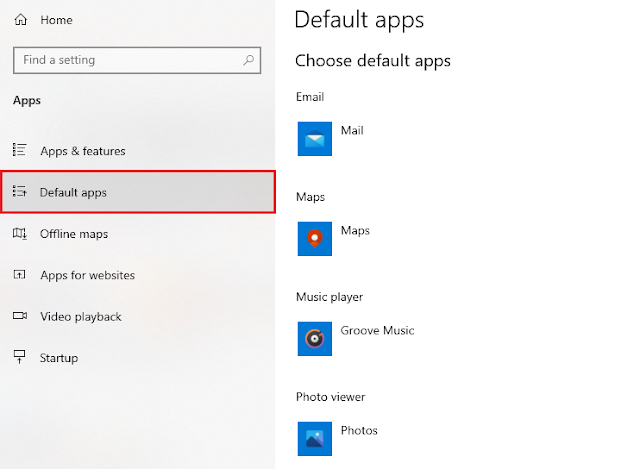Screen dimensions: 640x469
Task: Click the search magnifier icon
Action: coord(248,60)
